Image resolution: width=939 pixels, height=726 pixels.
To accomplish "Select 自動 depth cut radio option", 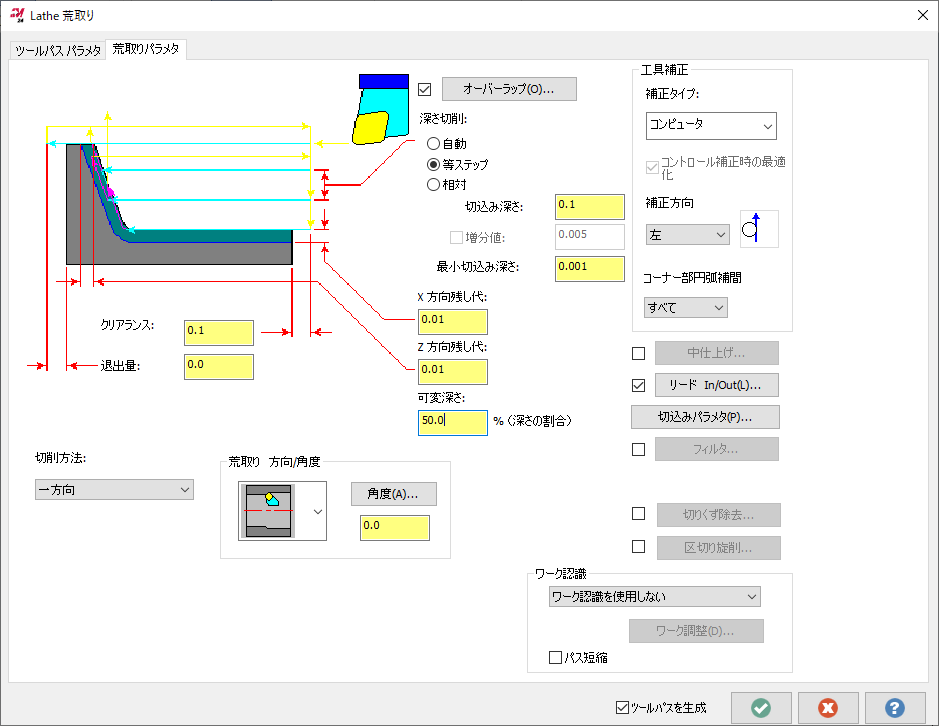I will [x=447, y=144].
